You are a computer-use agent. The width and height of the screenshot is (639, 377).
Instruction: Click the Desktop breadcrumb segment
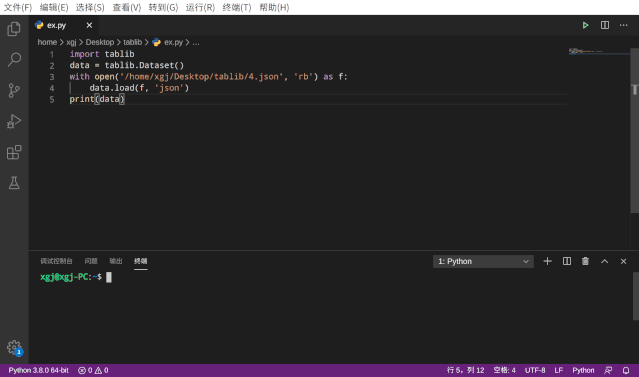[100, 42]
